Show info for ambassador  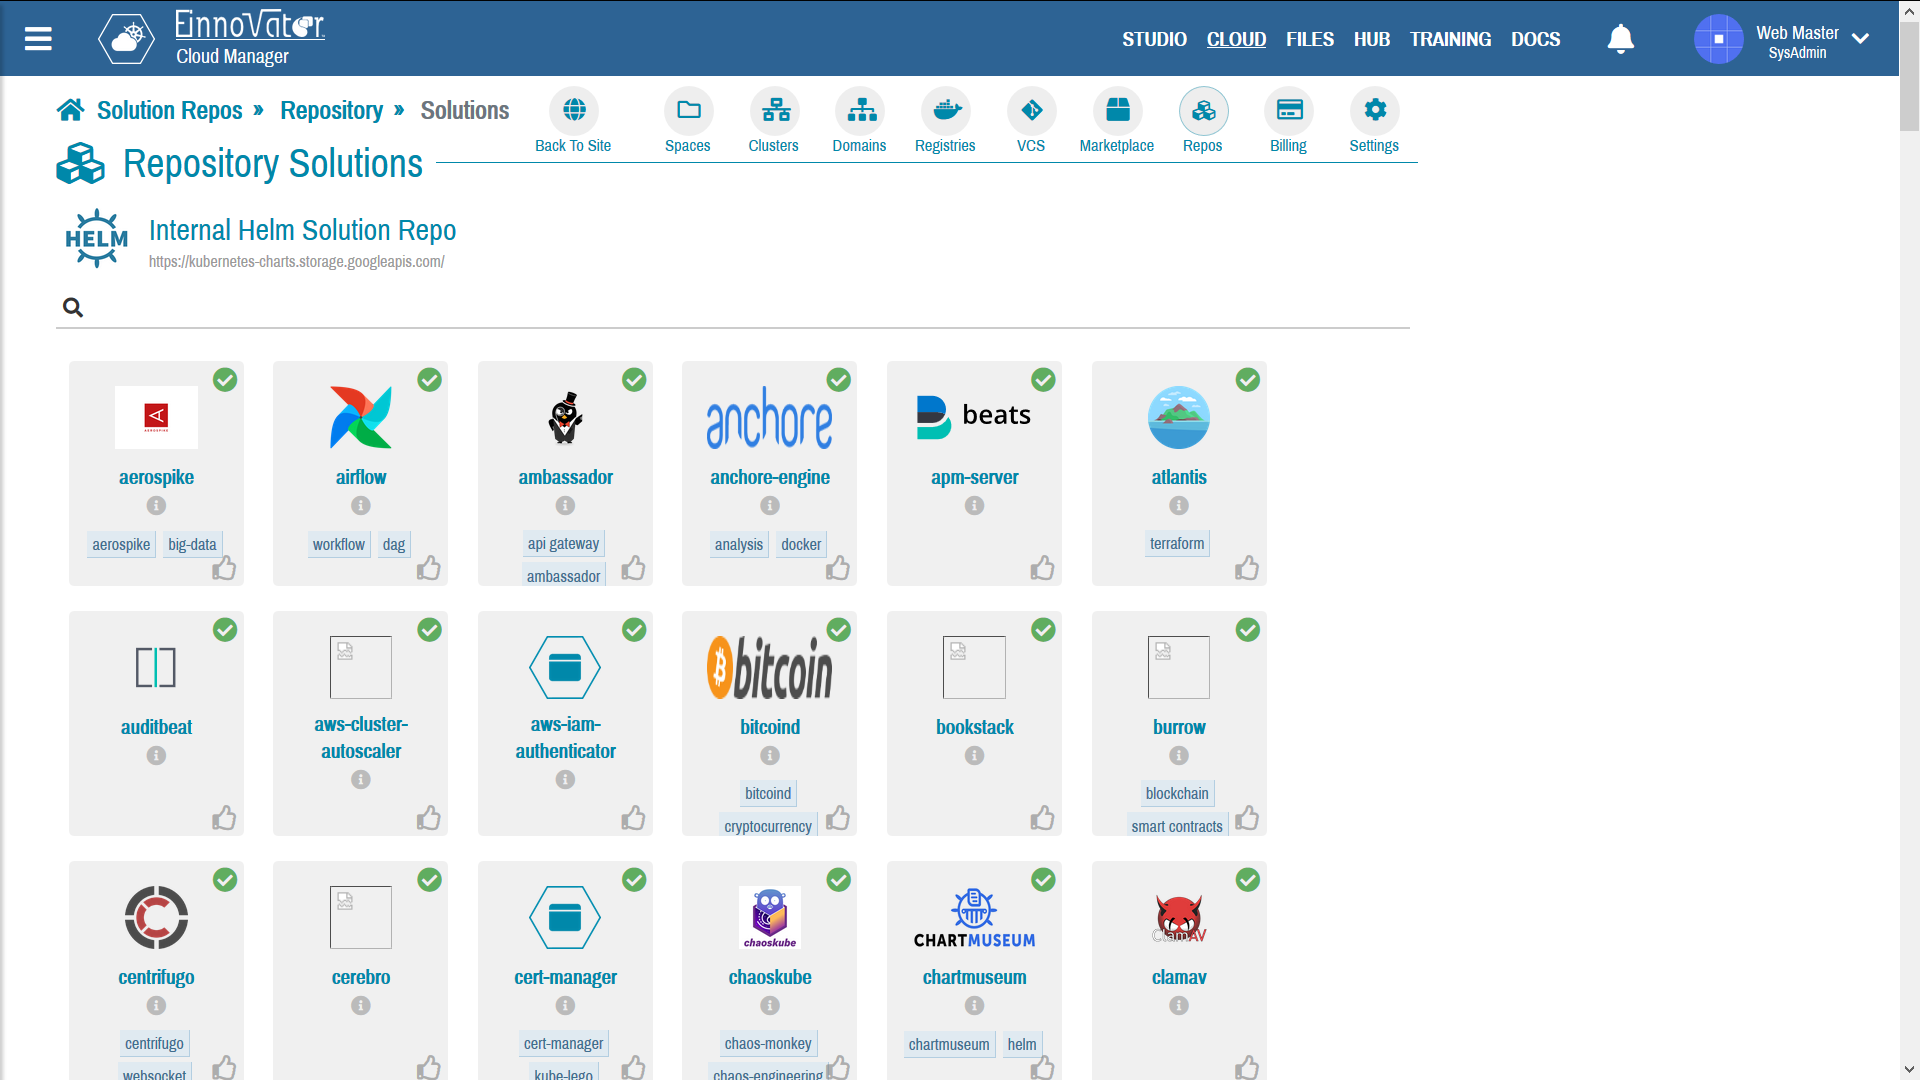click(565, 506)
